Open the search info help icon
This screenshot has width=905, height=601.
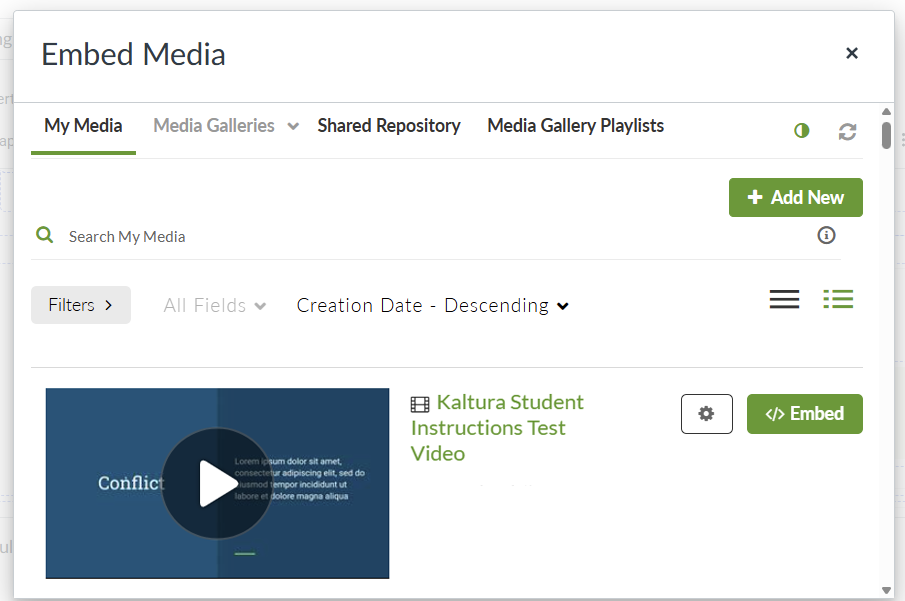(x=826, y=235)
